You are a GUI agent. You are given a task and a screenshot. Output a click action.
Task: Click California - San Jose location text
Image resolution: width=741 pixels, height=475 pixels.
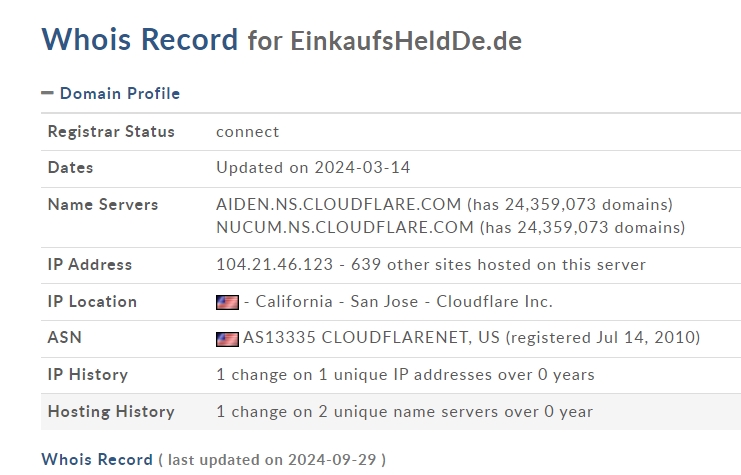tap(337, 301)
